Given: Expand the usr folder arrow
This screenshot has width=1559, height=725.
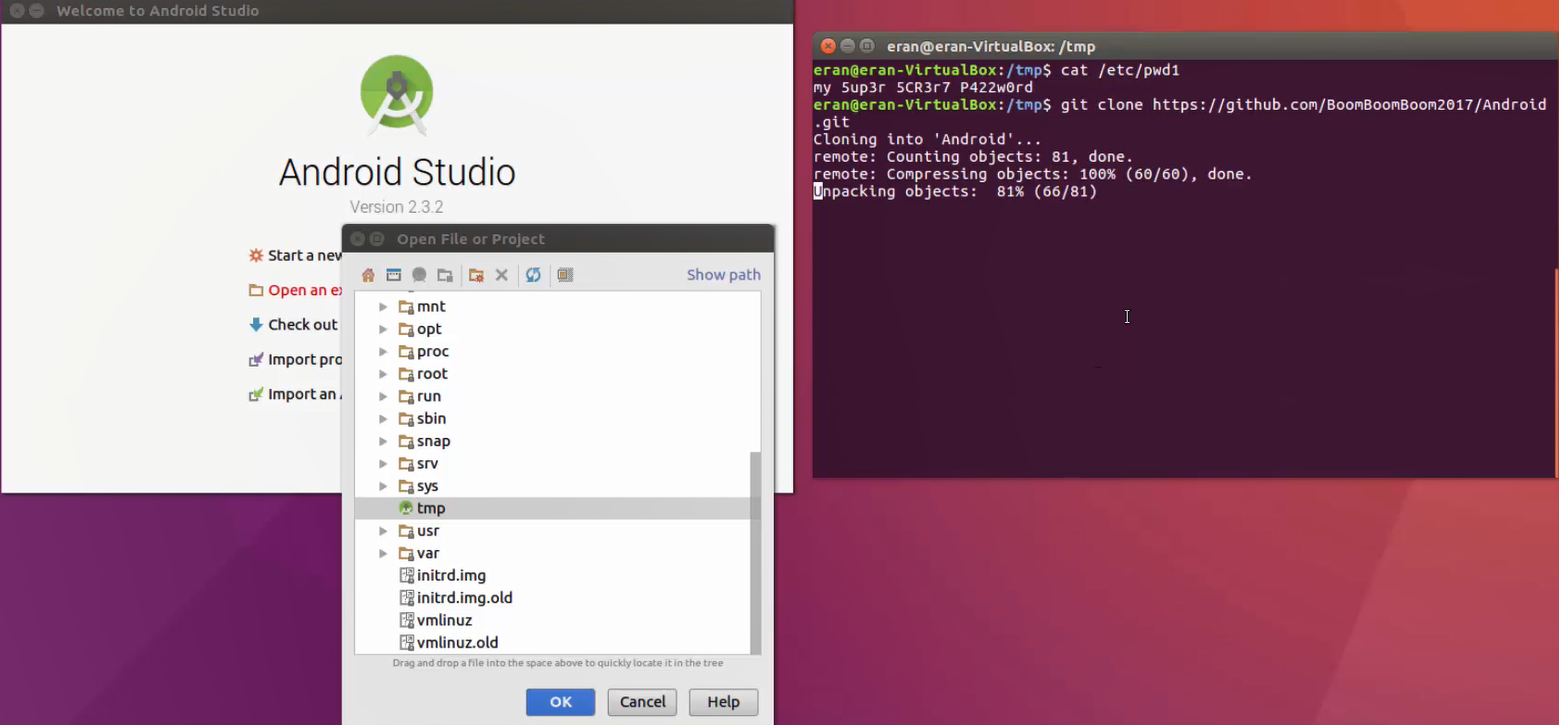Looking at the screenshot, I should coord(383,531).
